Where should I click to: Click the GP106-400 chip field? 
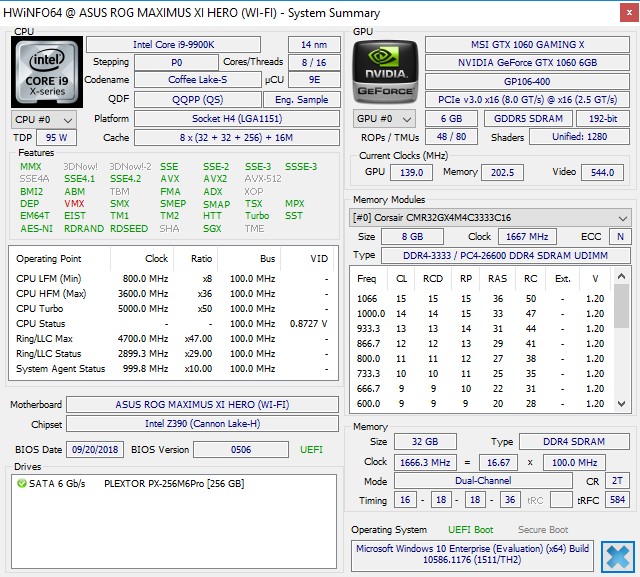click(x=527, y=82)
